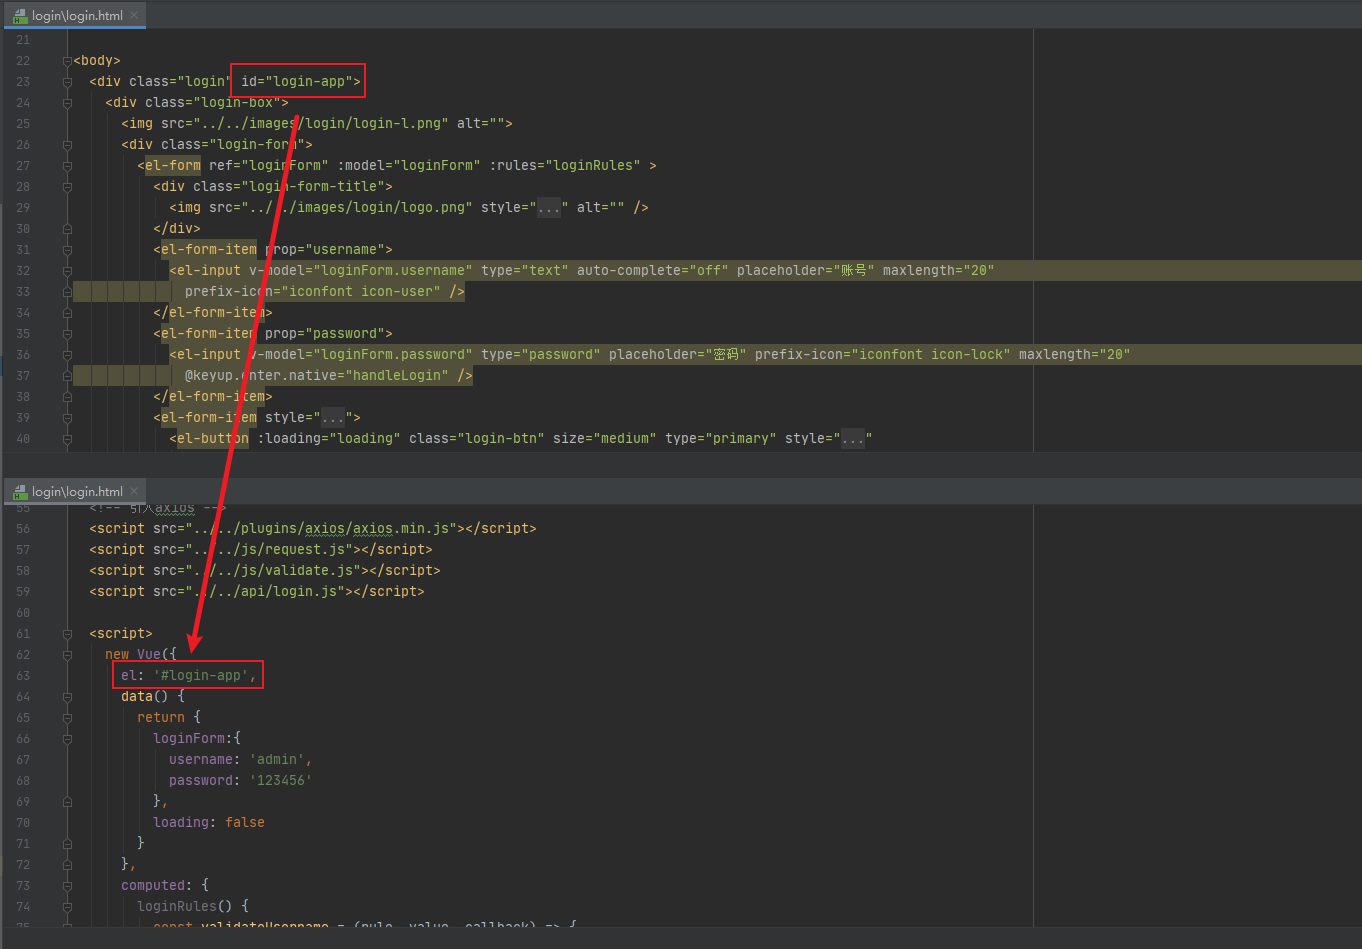Collapse login-form-title div at line 28

pos(67,187)
